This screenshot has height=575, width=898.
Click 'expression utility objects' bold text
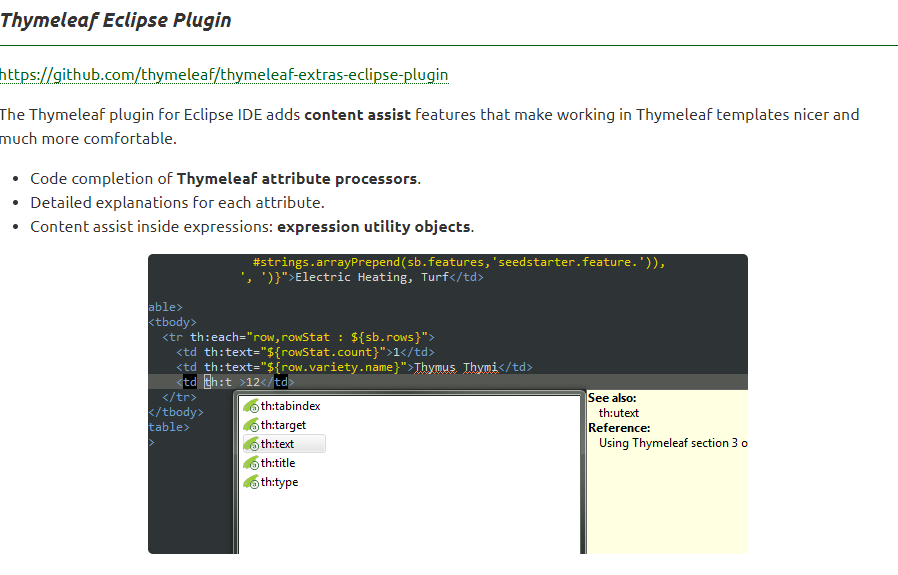tap(374, 227)
